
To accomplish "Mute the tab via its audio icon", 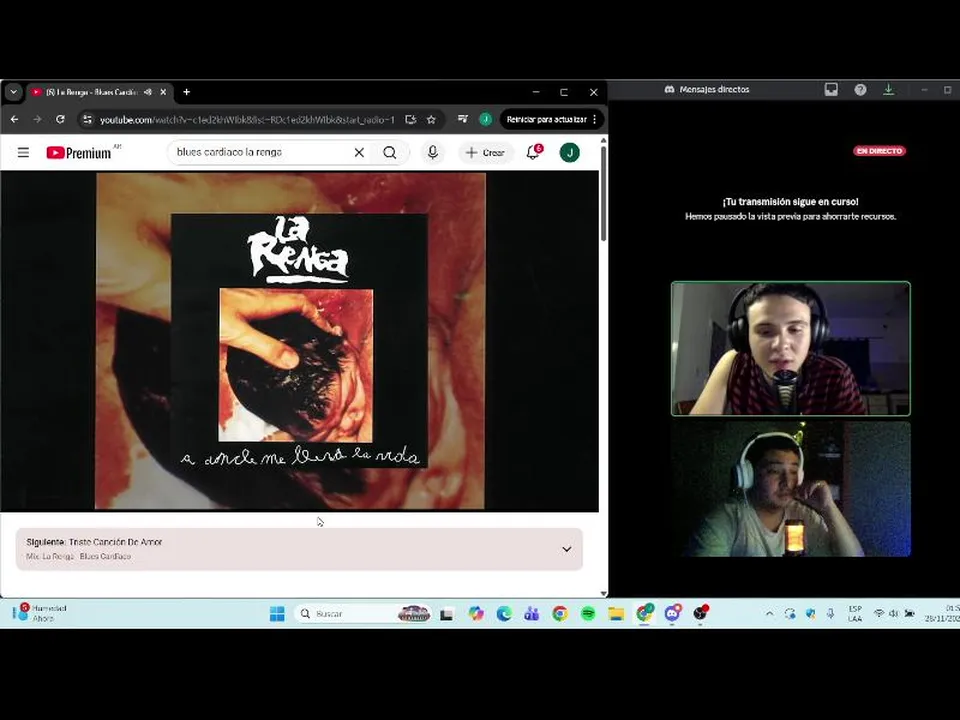I will [x=148, y=92].
